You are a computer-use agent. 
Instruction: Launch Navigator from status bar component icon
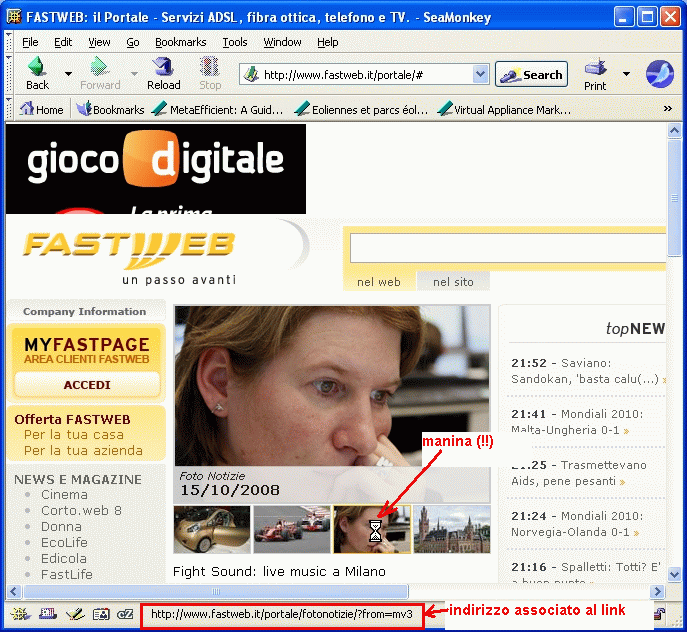[x=21, y=614]
